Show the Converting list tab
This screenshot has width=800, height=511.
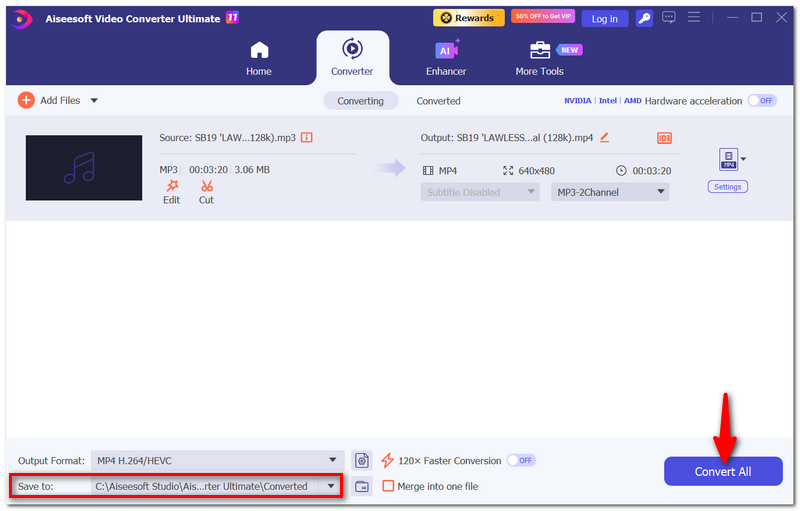tap(360, 101)
